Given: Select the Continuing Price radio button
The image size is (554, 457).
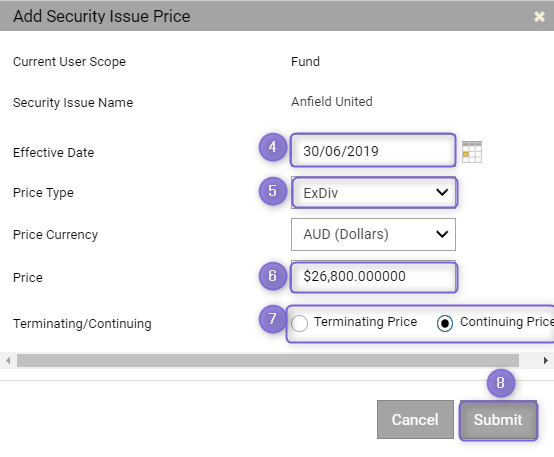Looking at the screenshot, I should coord(444,323).
